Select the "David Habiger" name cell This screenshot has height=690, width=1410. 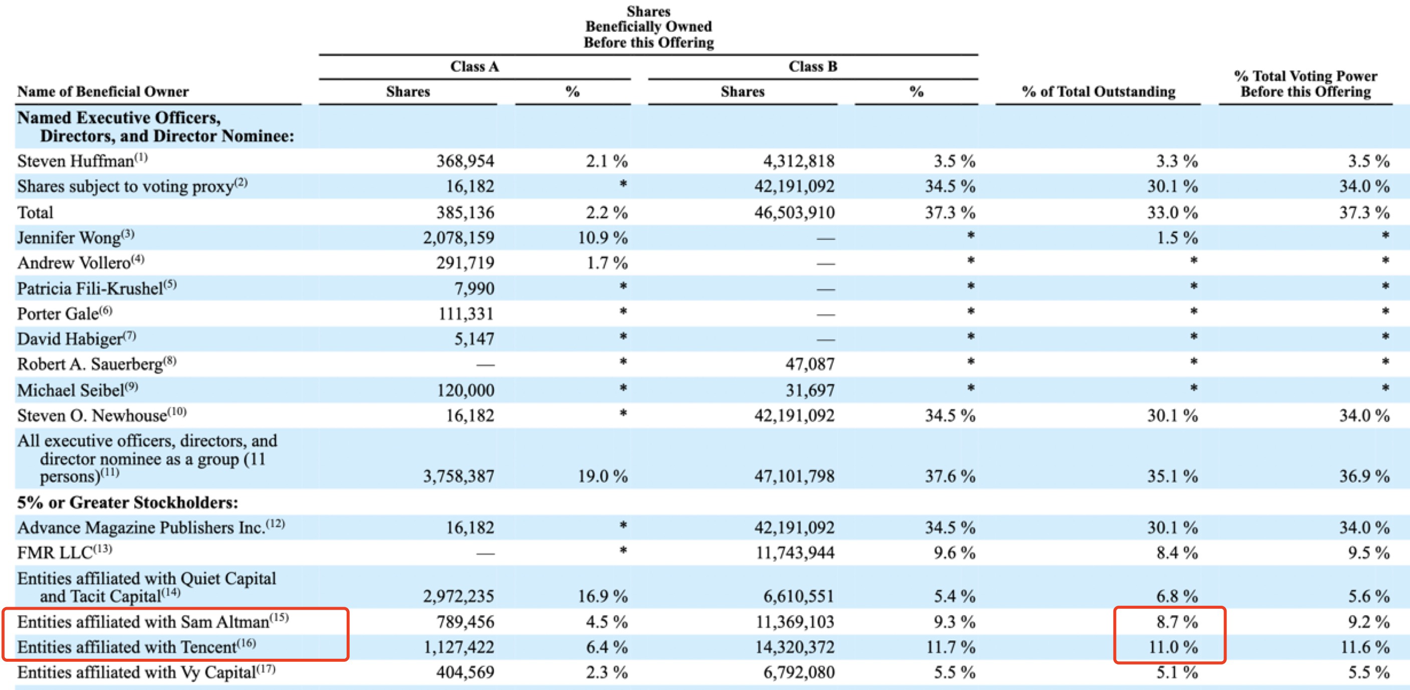click(70, 341)
